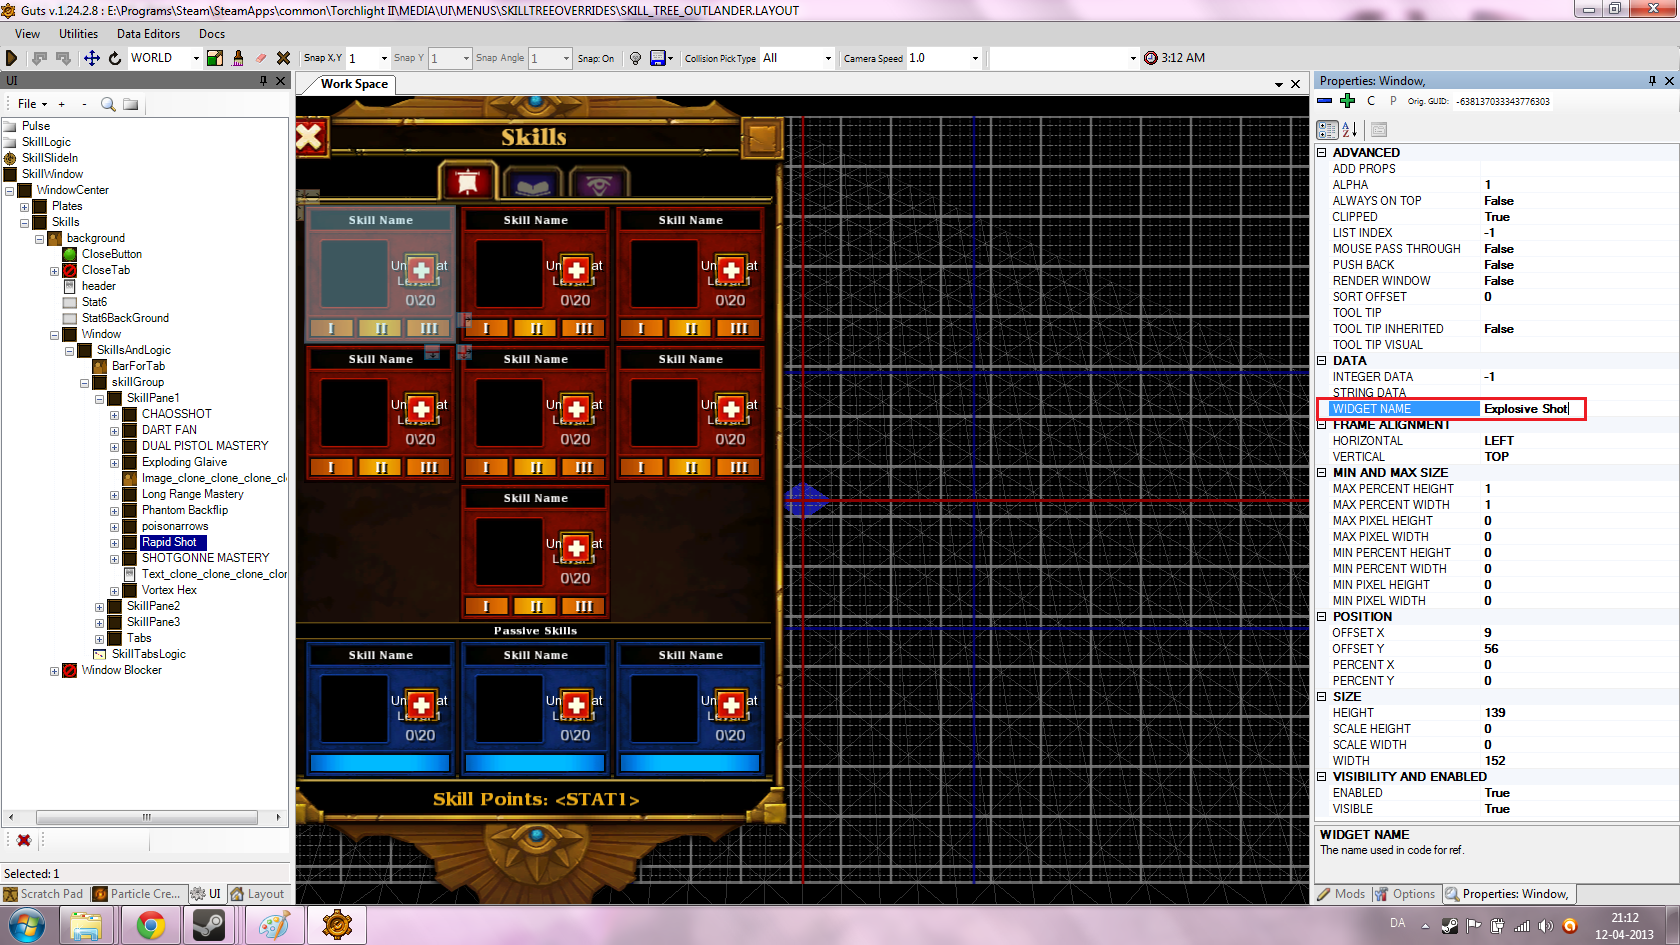
Task: Open the Data Editors menu
Action: [148, 34]
